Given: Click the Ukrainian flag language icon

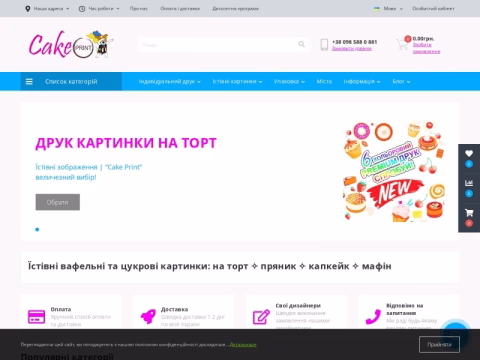Looking at the screenshot, I should pyautogui.click(x=377, y=9).
